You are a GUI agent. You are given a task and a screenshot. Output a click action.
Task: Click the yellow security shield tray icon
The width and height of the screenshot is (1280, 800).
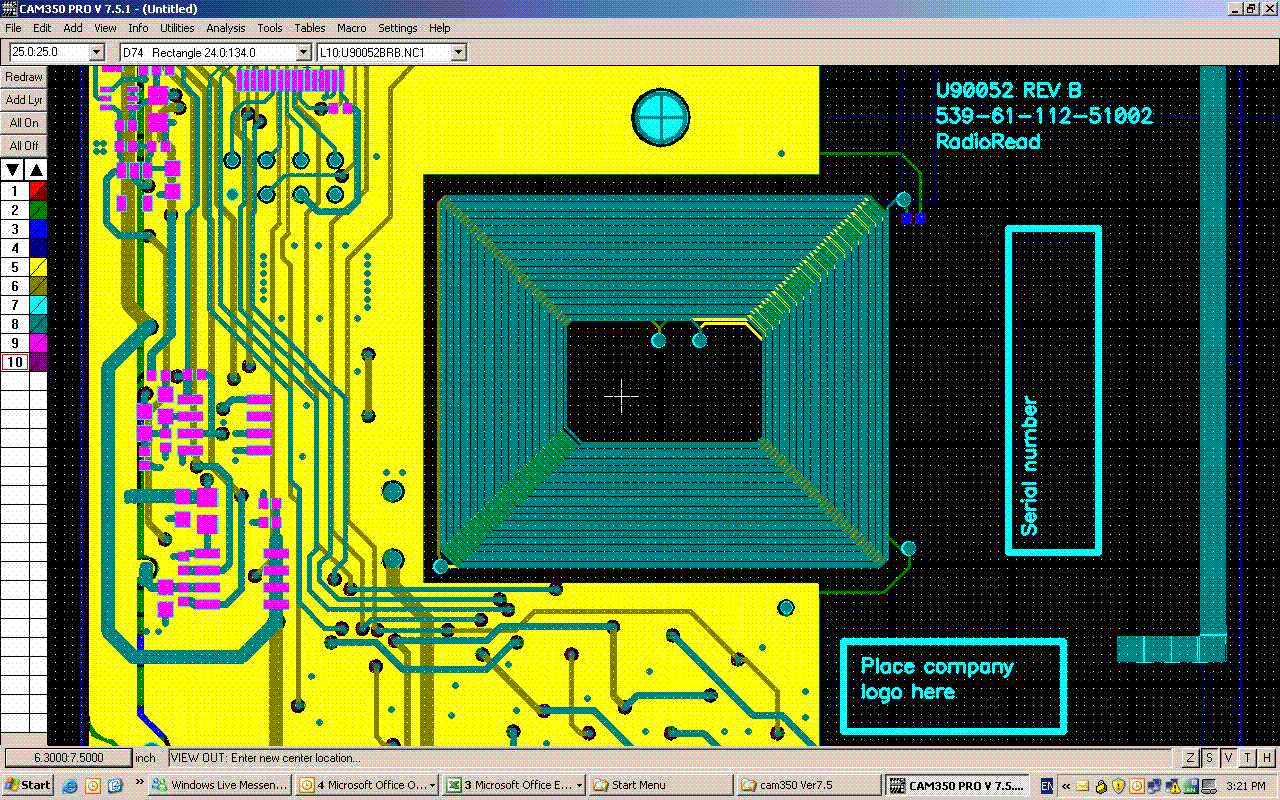click(1119, 785)
